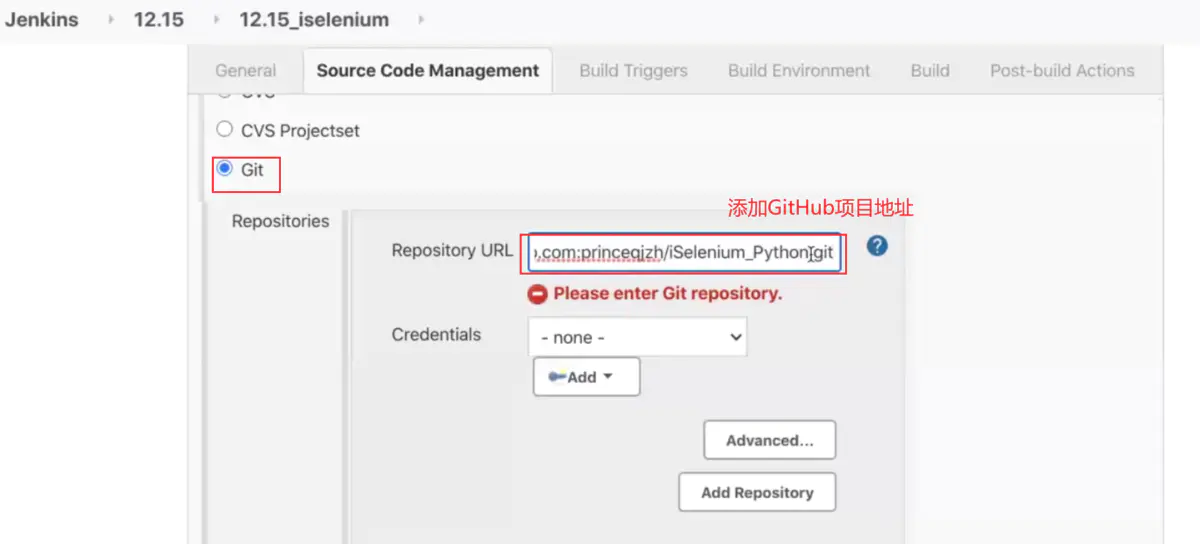The height and width of the screenshot is (544, 1200).
Task: Switch to the General tab
Action: click(246, 70)
